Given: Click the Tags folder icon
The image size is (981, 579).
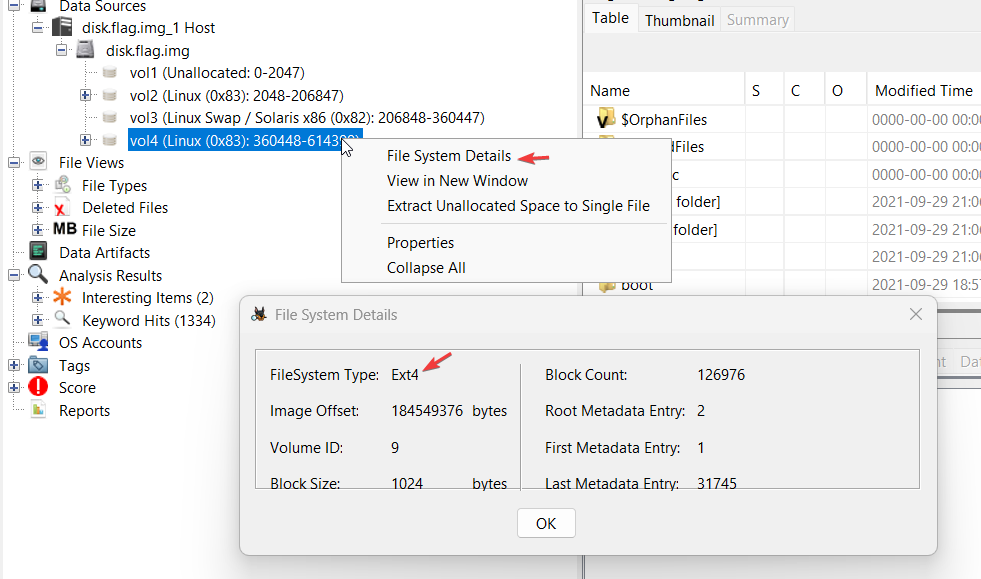Looking at the screenshot, I should point(38,366).
